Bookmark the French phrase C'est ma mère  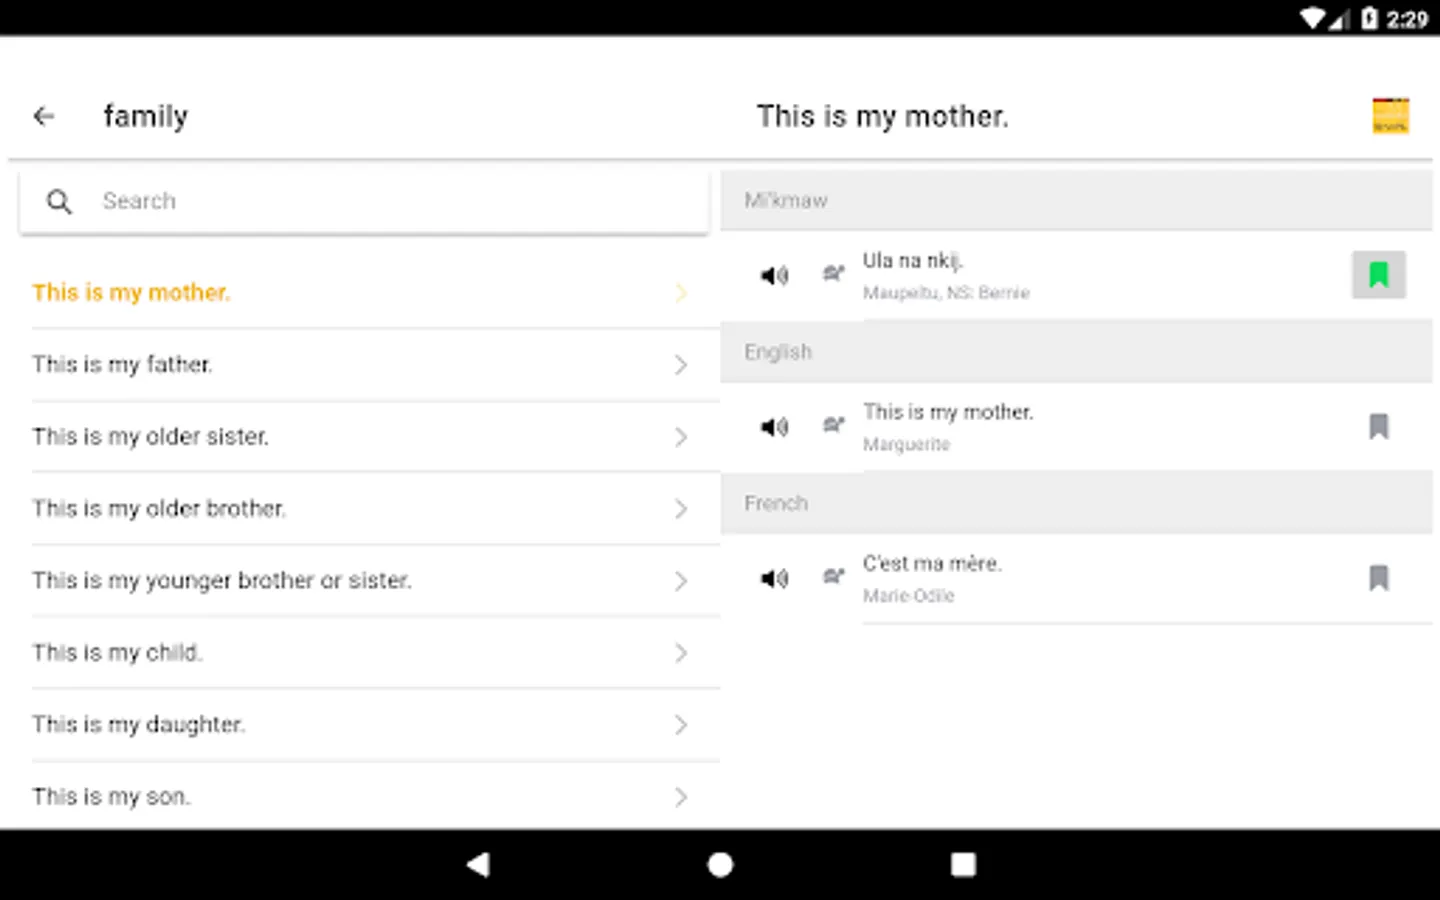pos(1379,578)
